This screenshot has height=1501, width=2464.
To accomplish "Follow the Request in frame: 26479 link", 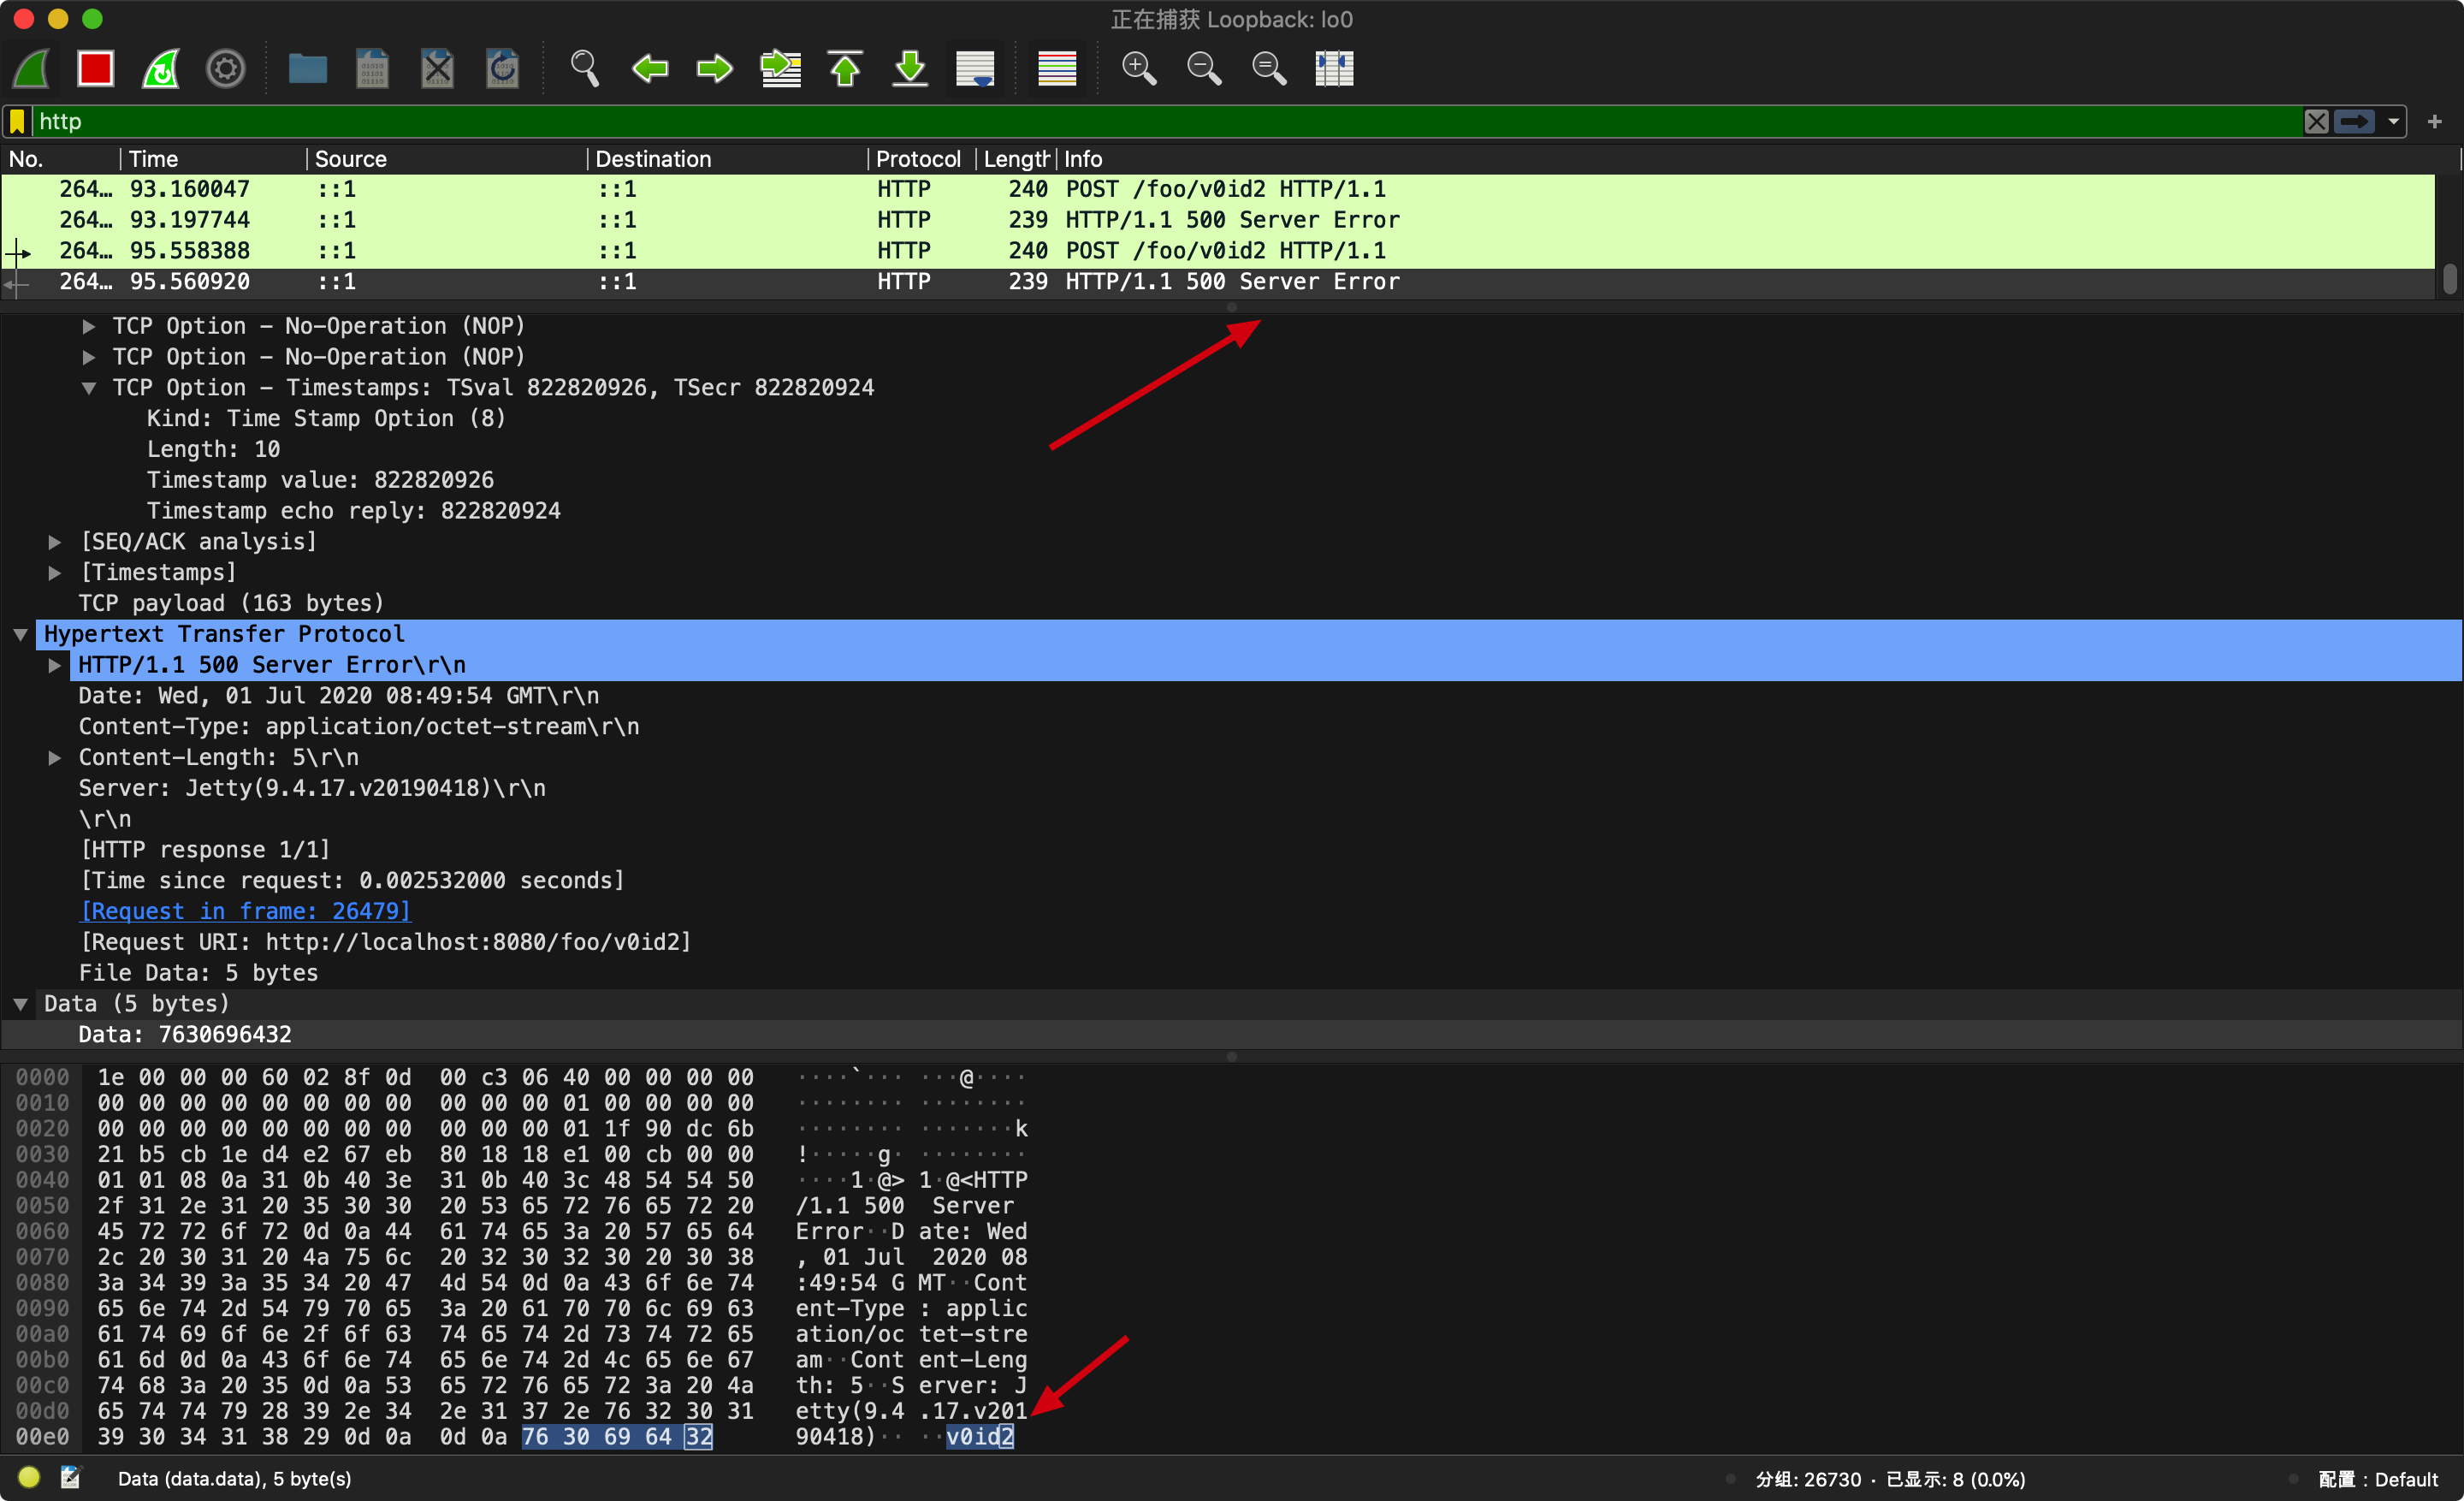I will pos(246,911).
